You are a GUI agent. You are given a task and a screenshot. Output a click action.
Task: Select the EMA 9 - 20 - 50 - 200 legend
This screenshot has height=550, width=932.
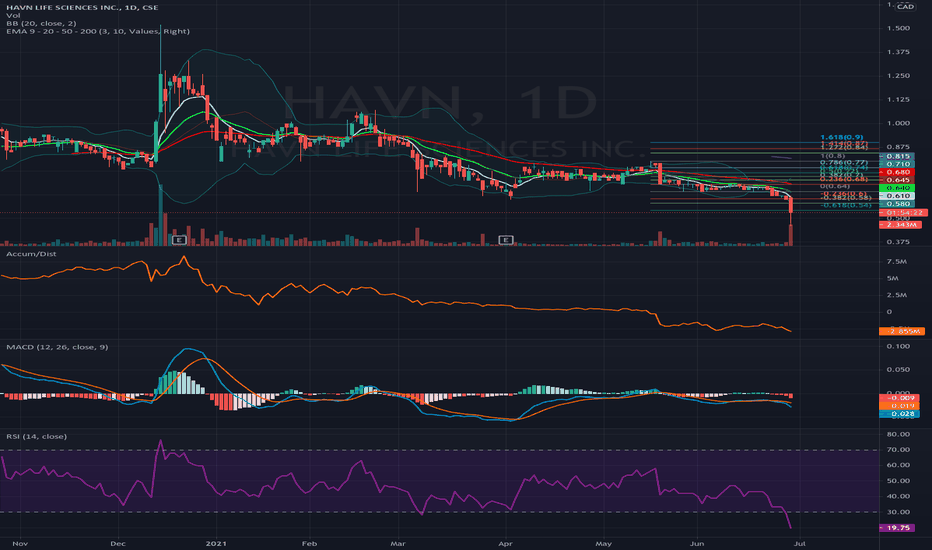point(98,31)
